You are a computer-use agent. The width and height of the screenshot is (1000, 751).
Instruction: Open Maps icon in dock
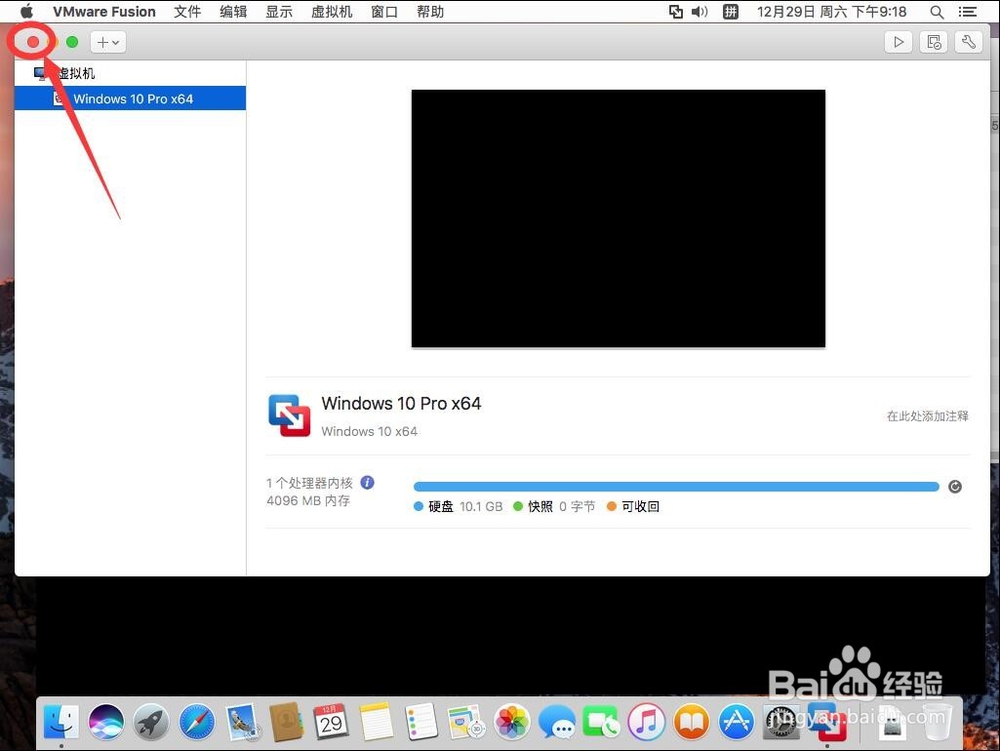(x=466, y=722)
